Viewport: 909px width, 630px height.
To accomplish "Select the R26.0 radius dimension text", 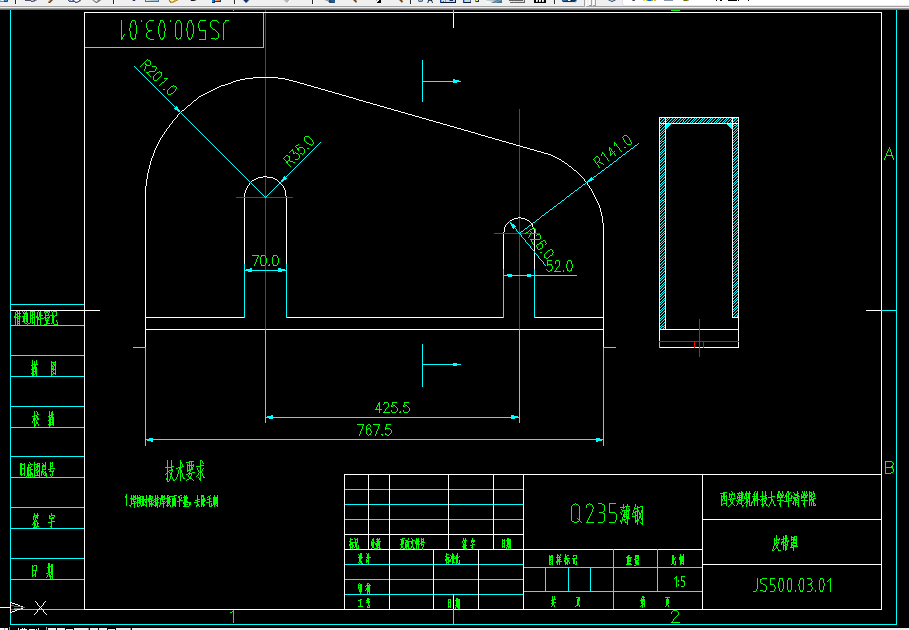I will pyautogui.click(x=540, y=245).
